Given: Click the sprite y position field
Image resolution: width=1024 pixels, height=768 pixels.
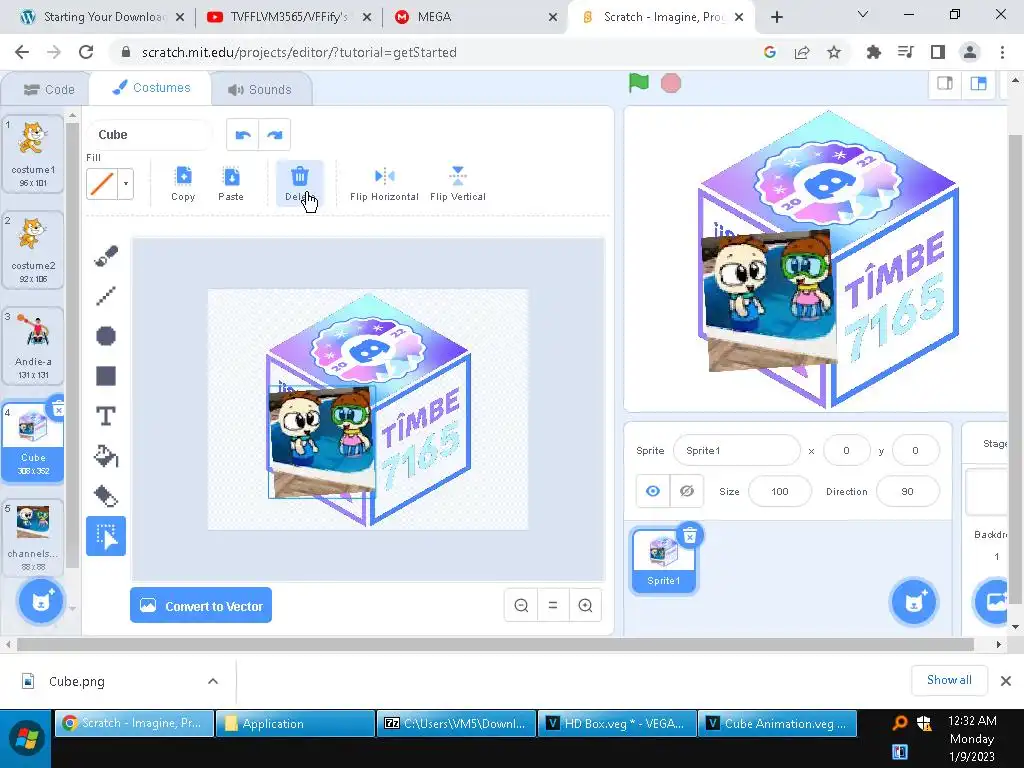Looking at the screenshot, I should click(916, 451).
